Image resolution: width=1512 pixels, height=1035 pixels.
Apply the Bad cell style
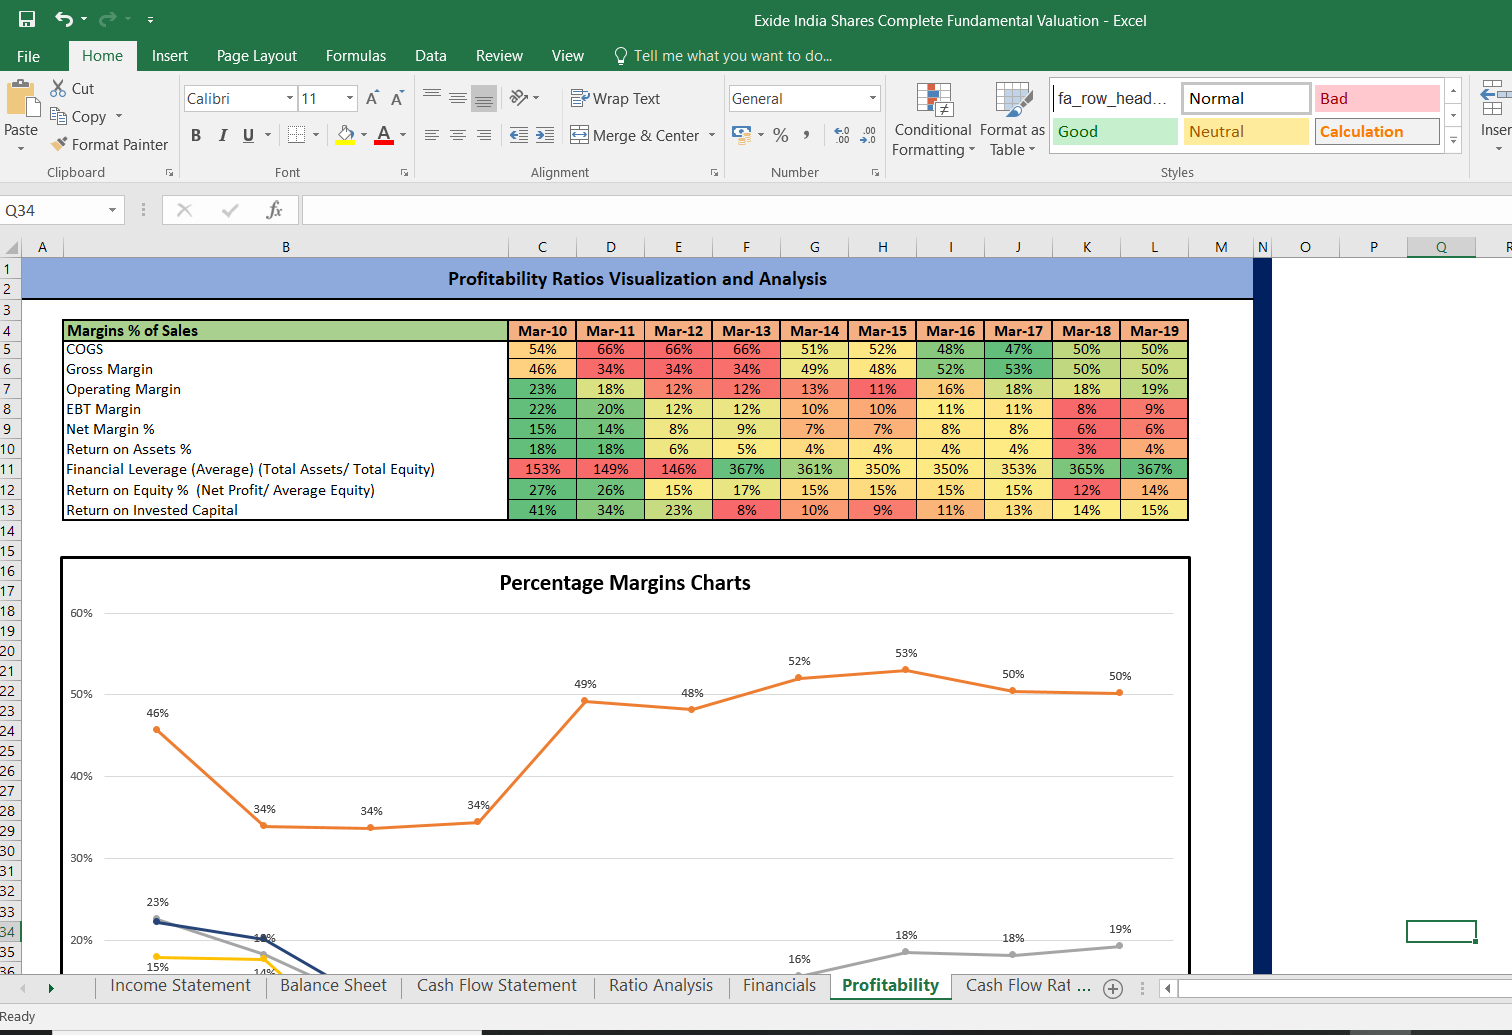[x=1377, y=98]
